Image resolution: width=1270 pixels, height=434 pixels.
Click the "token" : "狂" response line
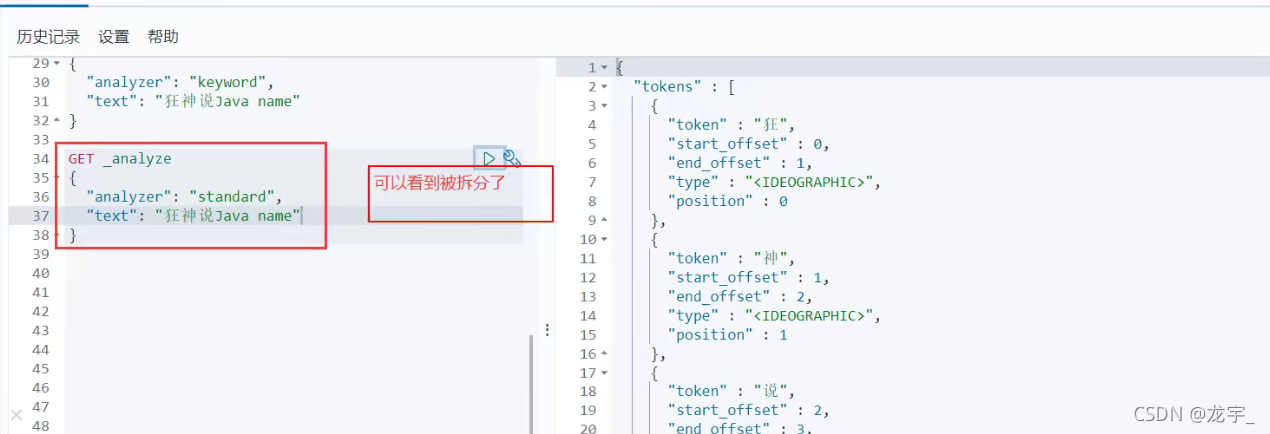(x=730, y=125)
